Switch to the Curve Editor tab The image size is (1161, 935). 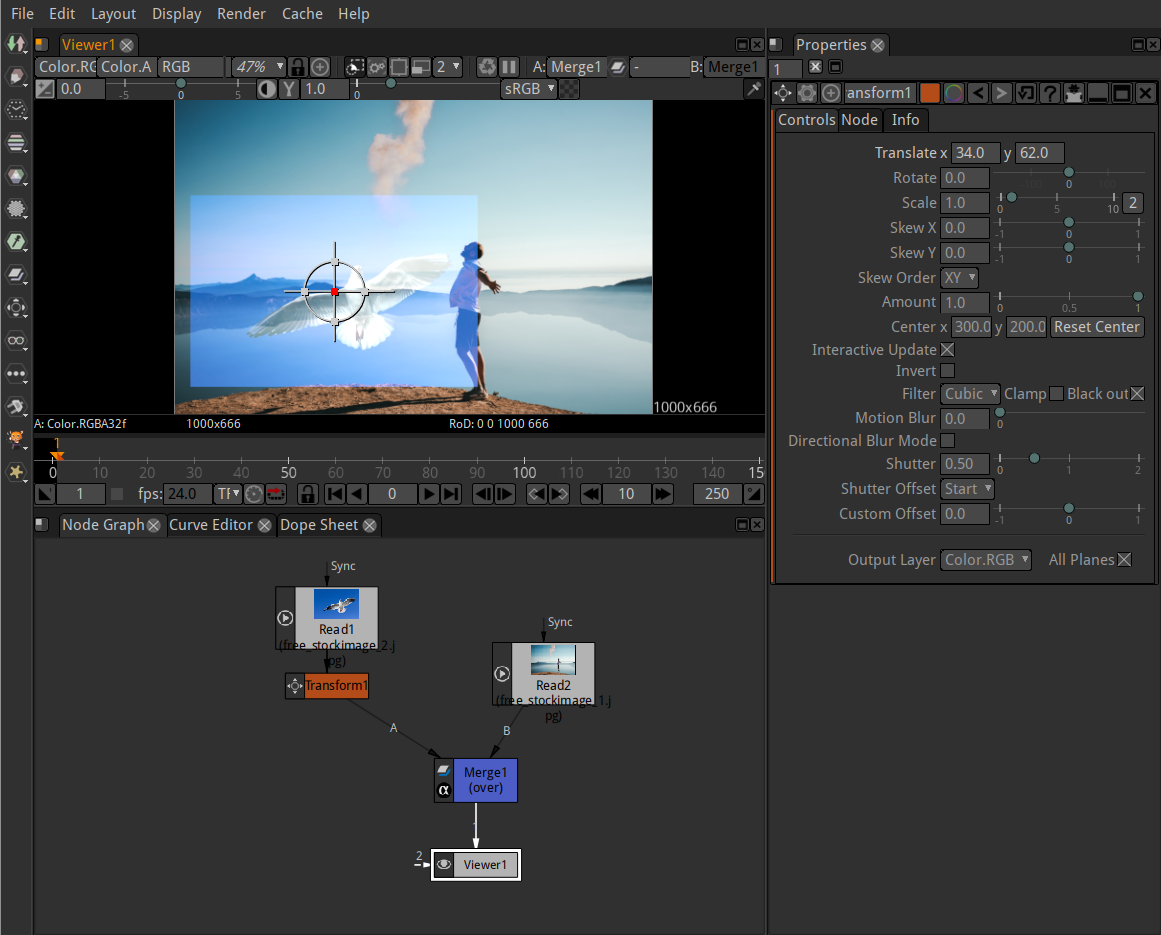coord(213,524)
